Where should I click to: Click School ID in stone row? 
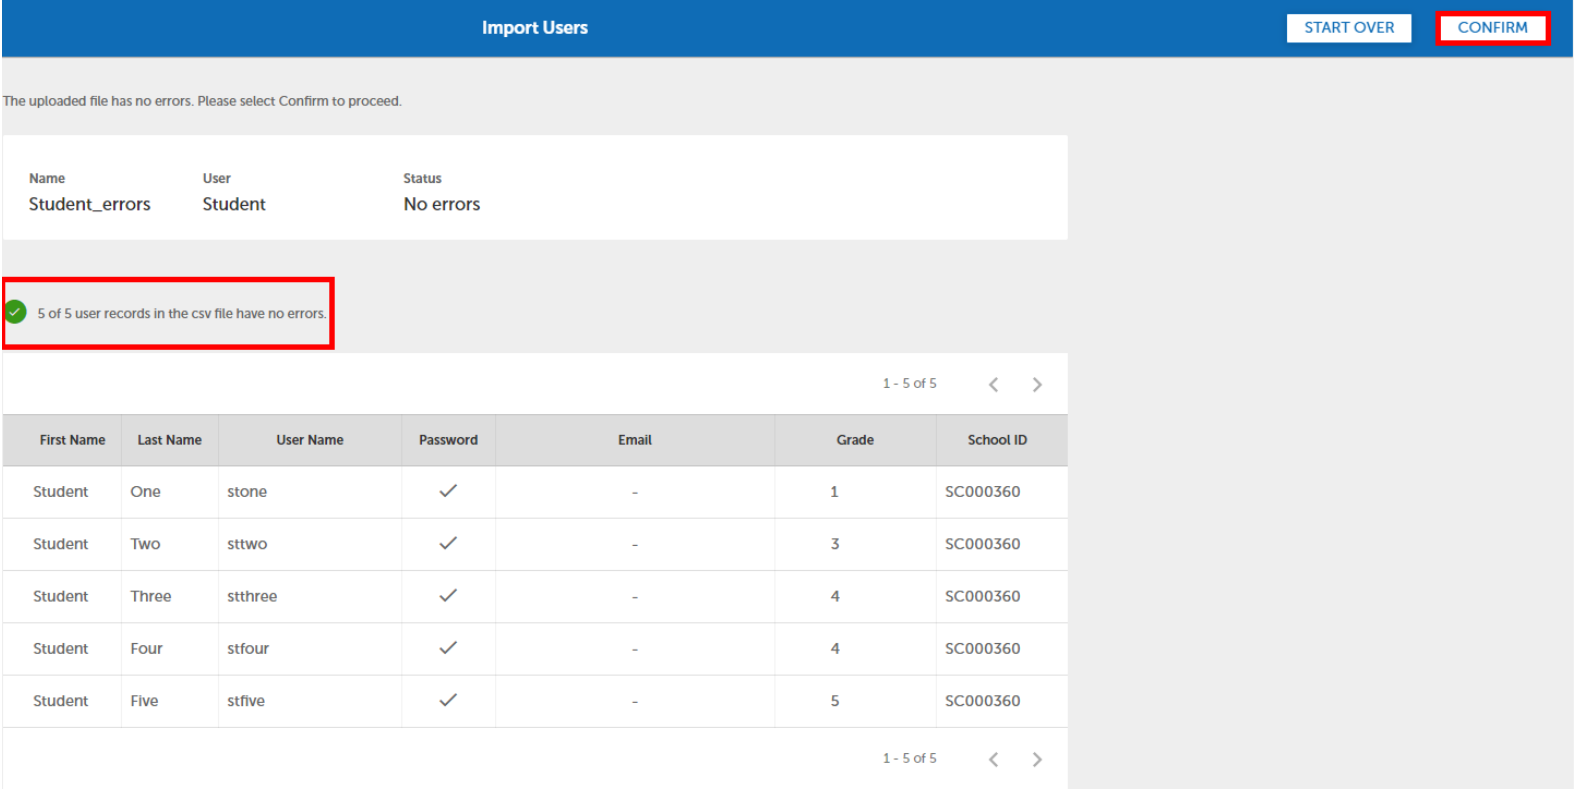click(983, 492)
